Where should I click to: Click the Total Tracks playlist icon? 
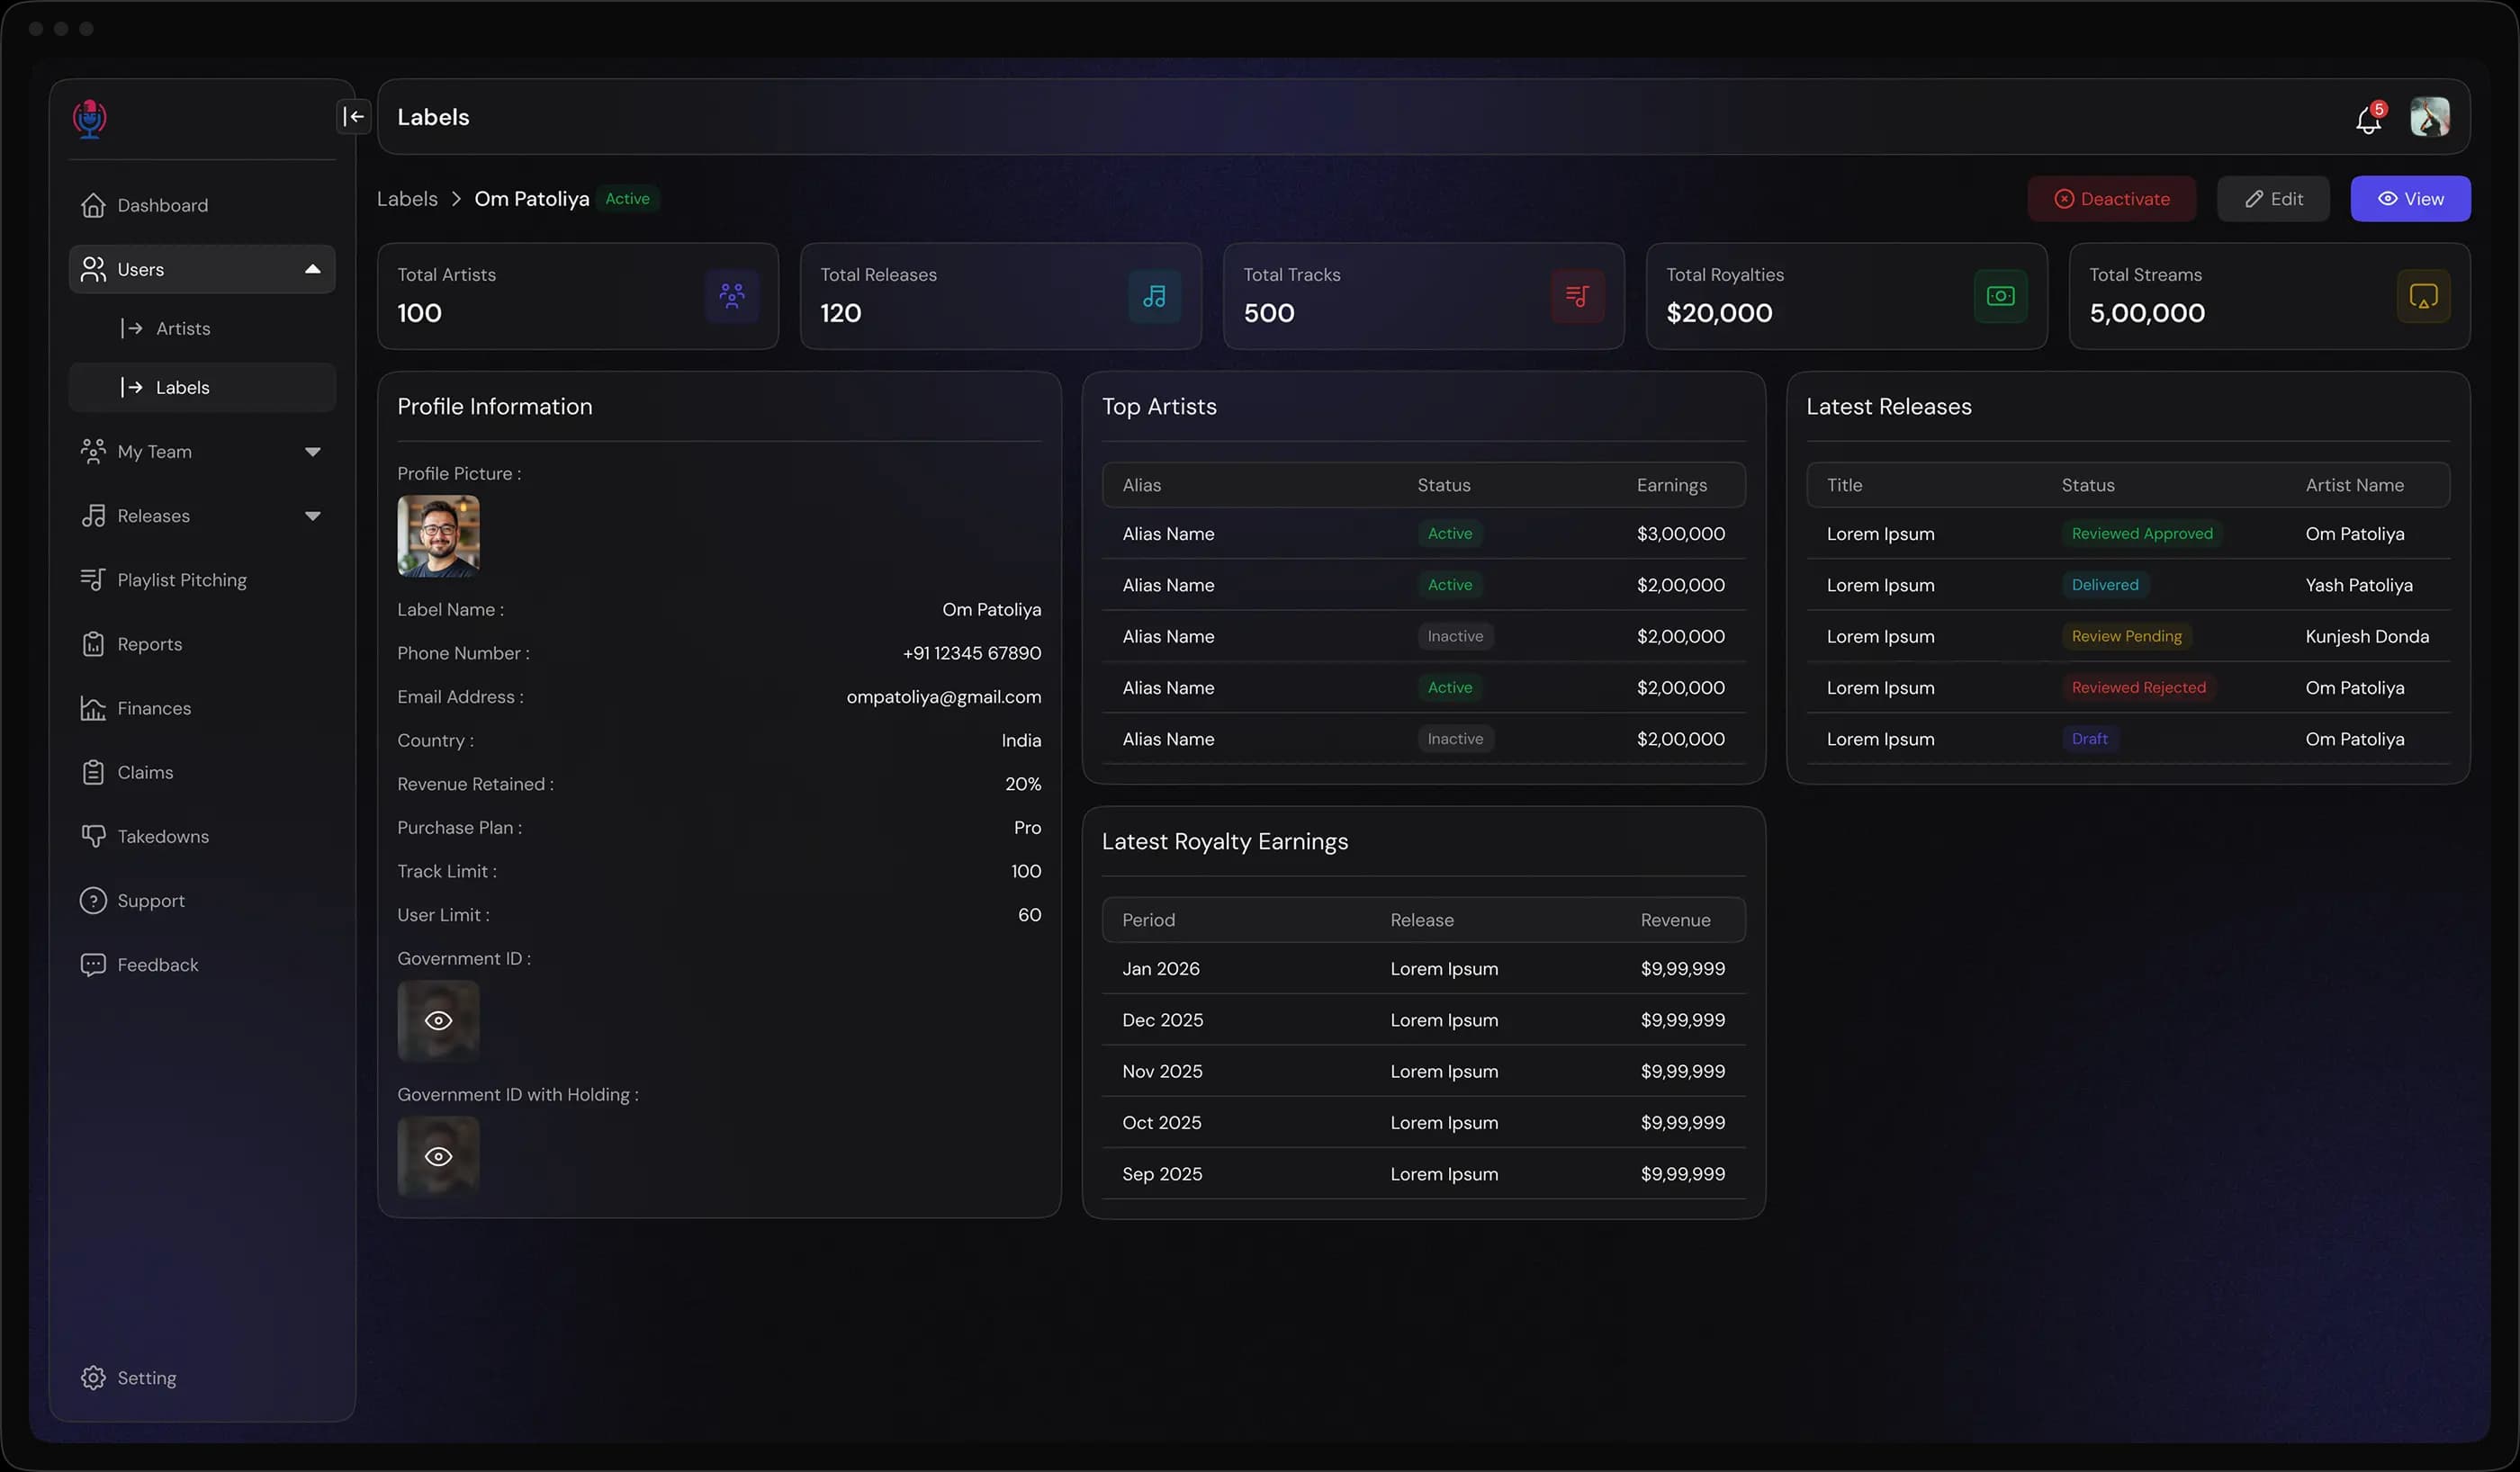(x=1578, y=296)
